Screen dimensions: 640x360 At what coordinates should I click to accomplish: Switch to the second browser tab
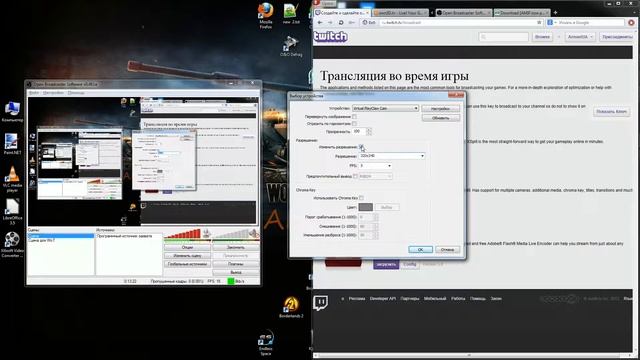pyautogui.click(x=400, y=13)
